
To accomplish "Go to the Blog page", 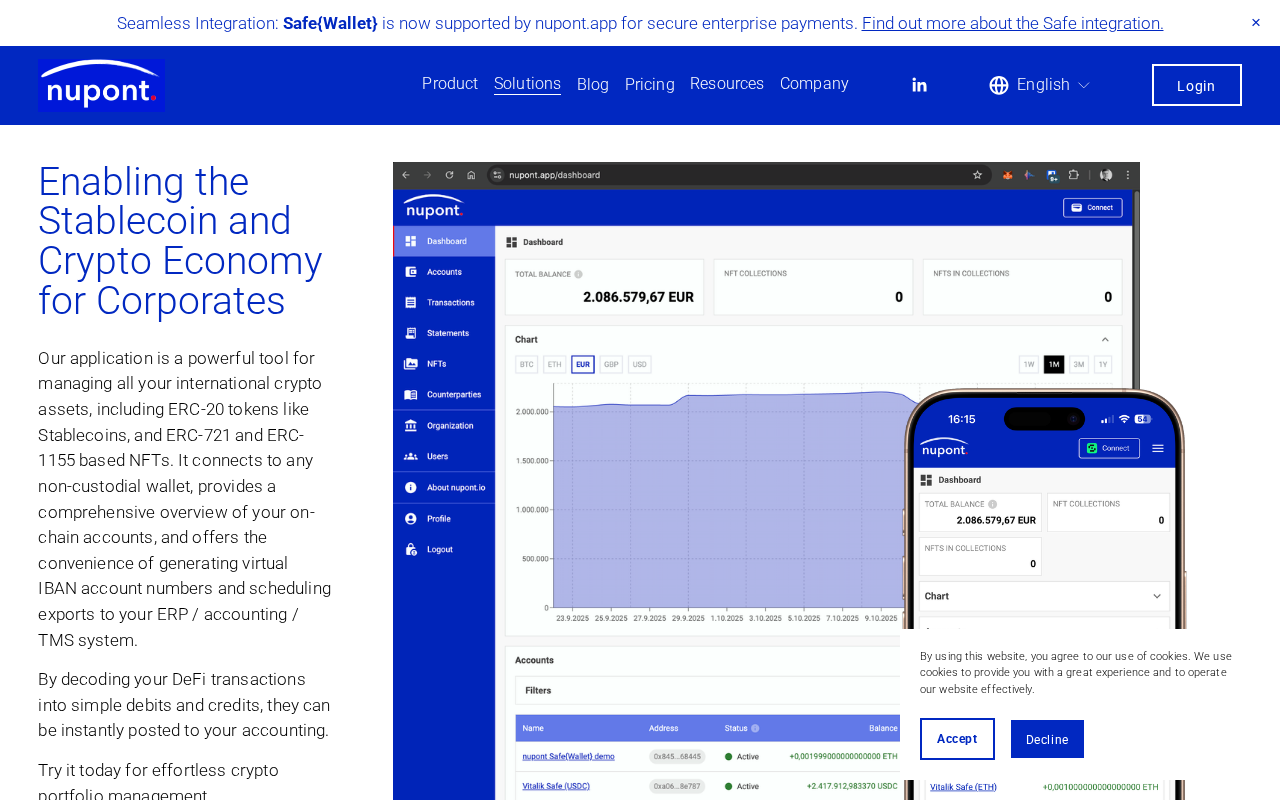I will pos(593,85).
